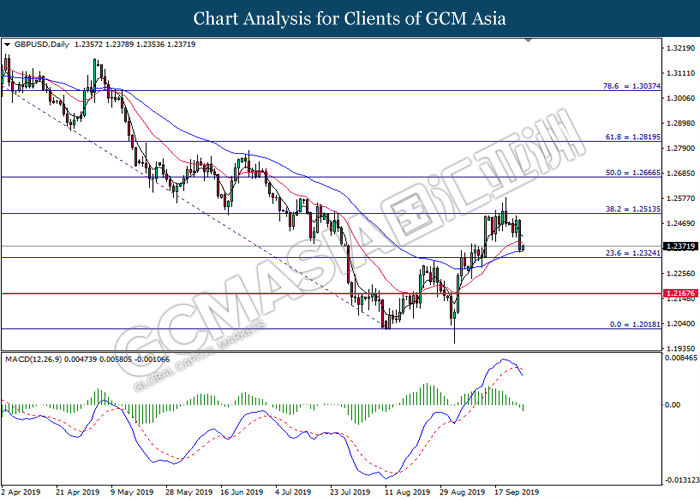Click the chart shift marker at top

point(528,40)
